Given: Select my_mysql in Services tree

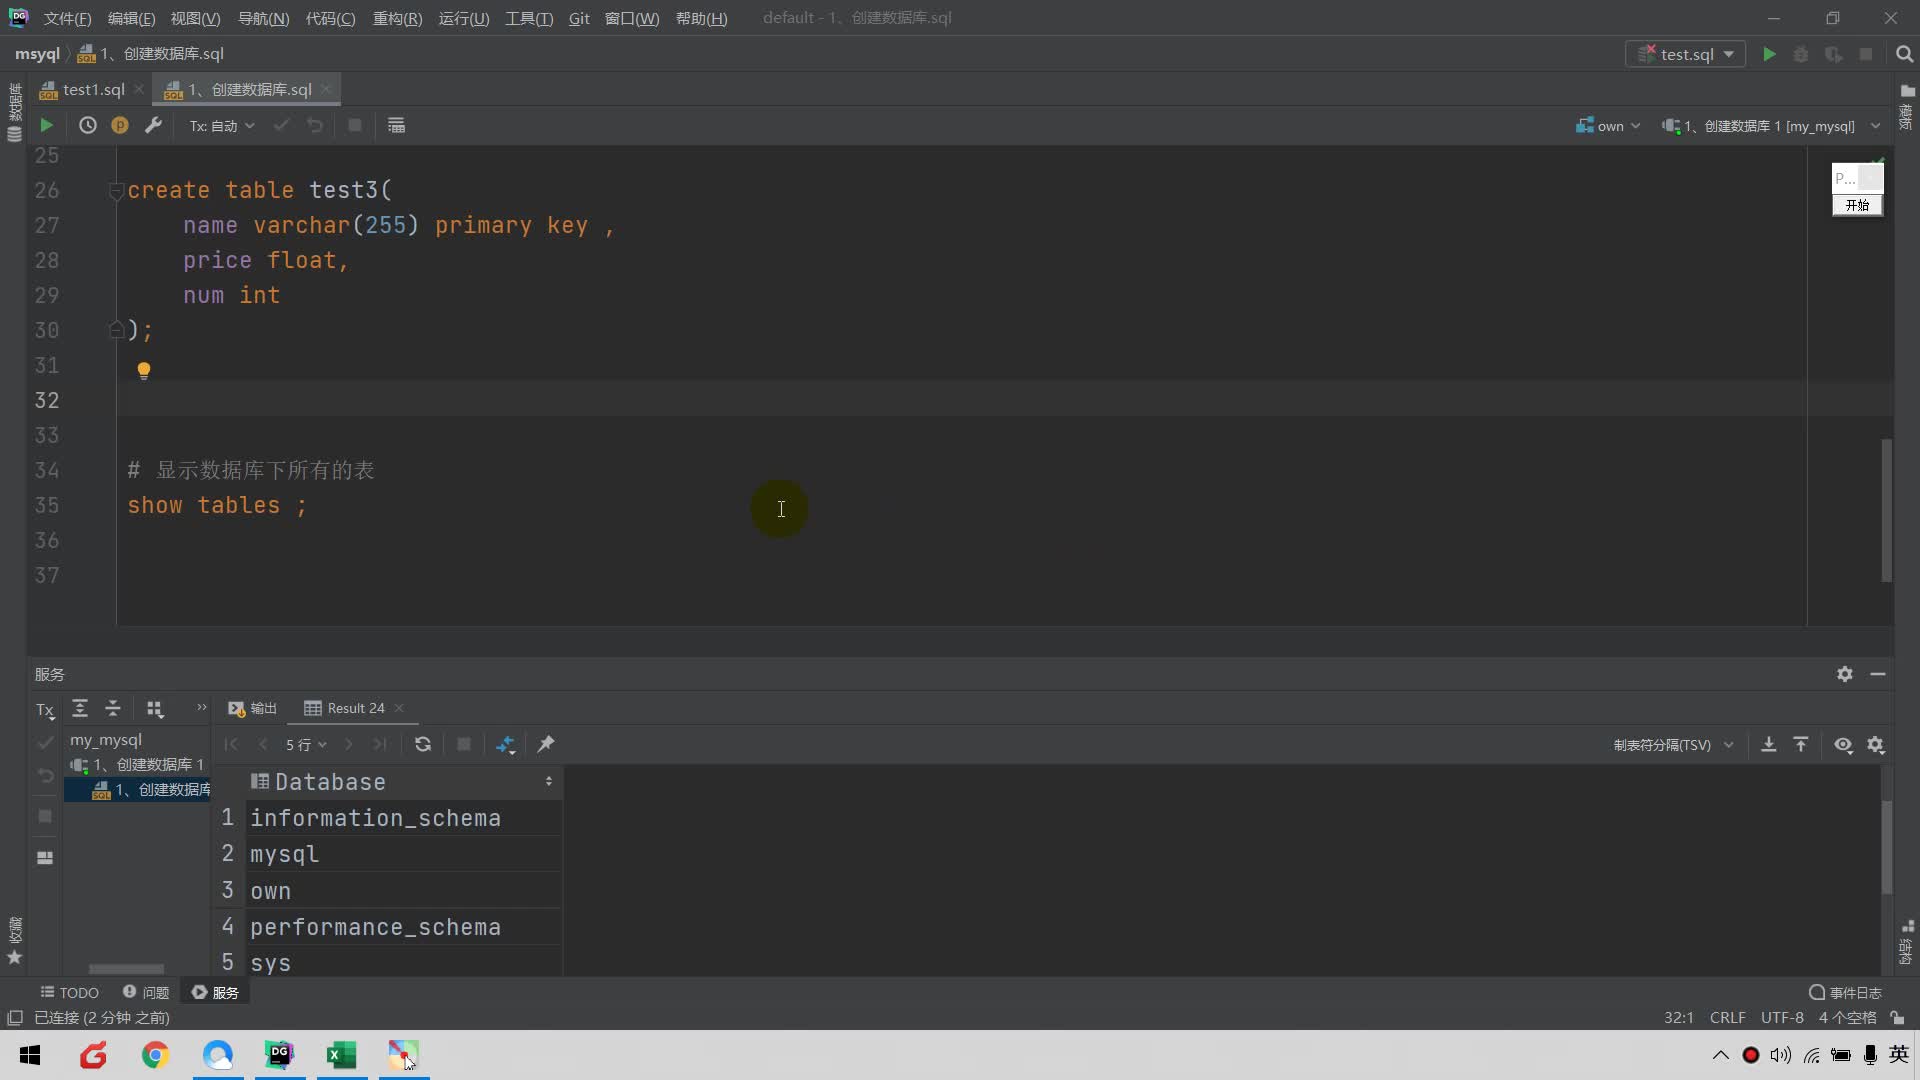Looking at the screenshot, I should pos(106,740).
